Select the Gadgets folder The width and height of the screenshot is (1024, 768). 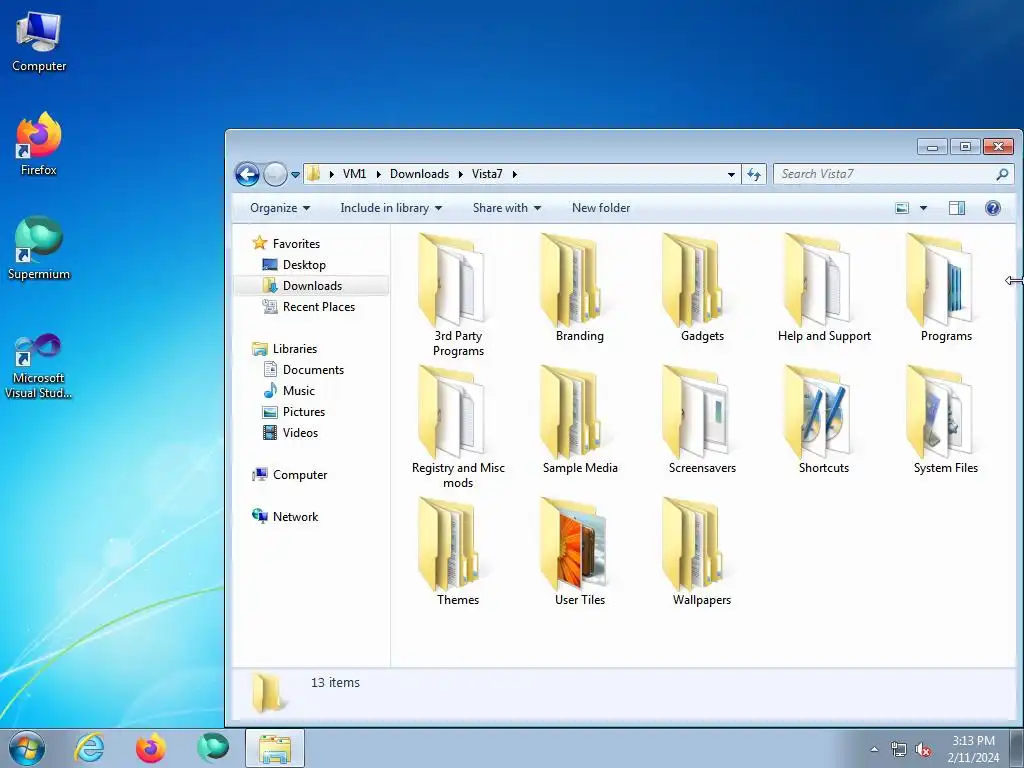[x=702, y=288]
